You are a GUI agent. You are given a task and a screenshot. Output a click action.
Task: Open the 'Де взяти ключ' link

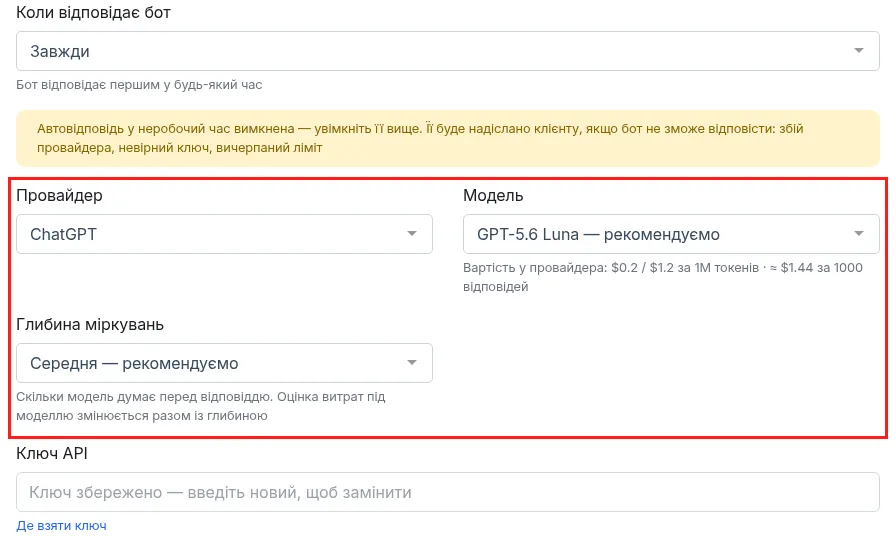pos(61,525)
